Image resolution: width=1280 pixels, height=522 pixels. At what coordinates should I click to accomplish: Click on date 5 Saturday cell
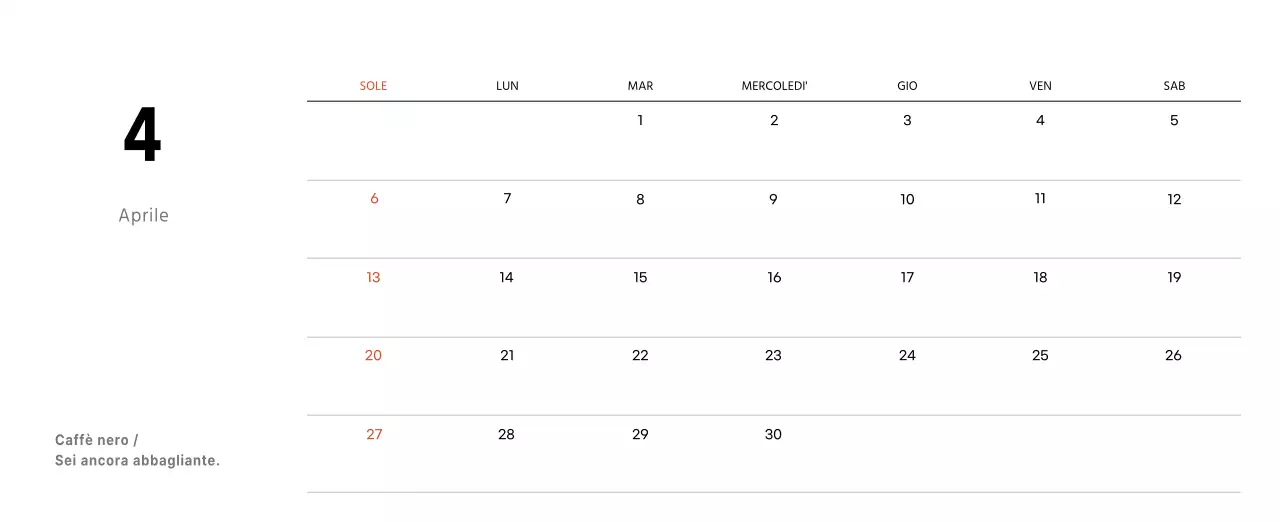pos(1174,121)
